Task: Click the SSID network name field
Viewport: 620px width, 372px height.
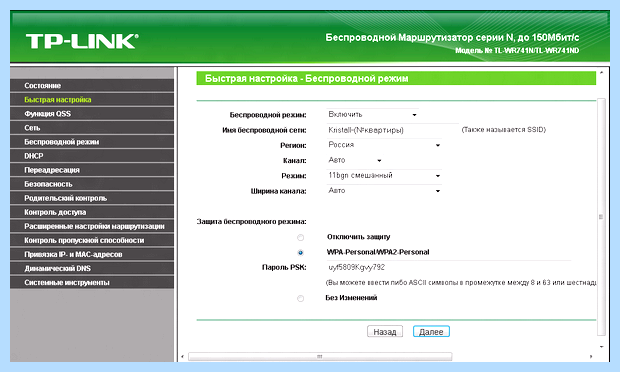Action: 392,130
